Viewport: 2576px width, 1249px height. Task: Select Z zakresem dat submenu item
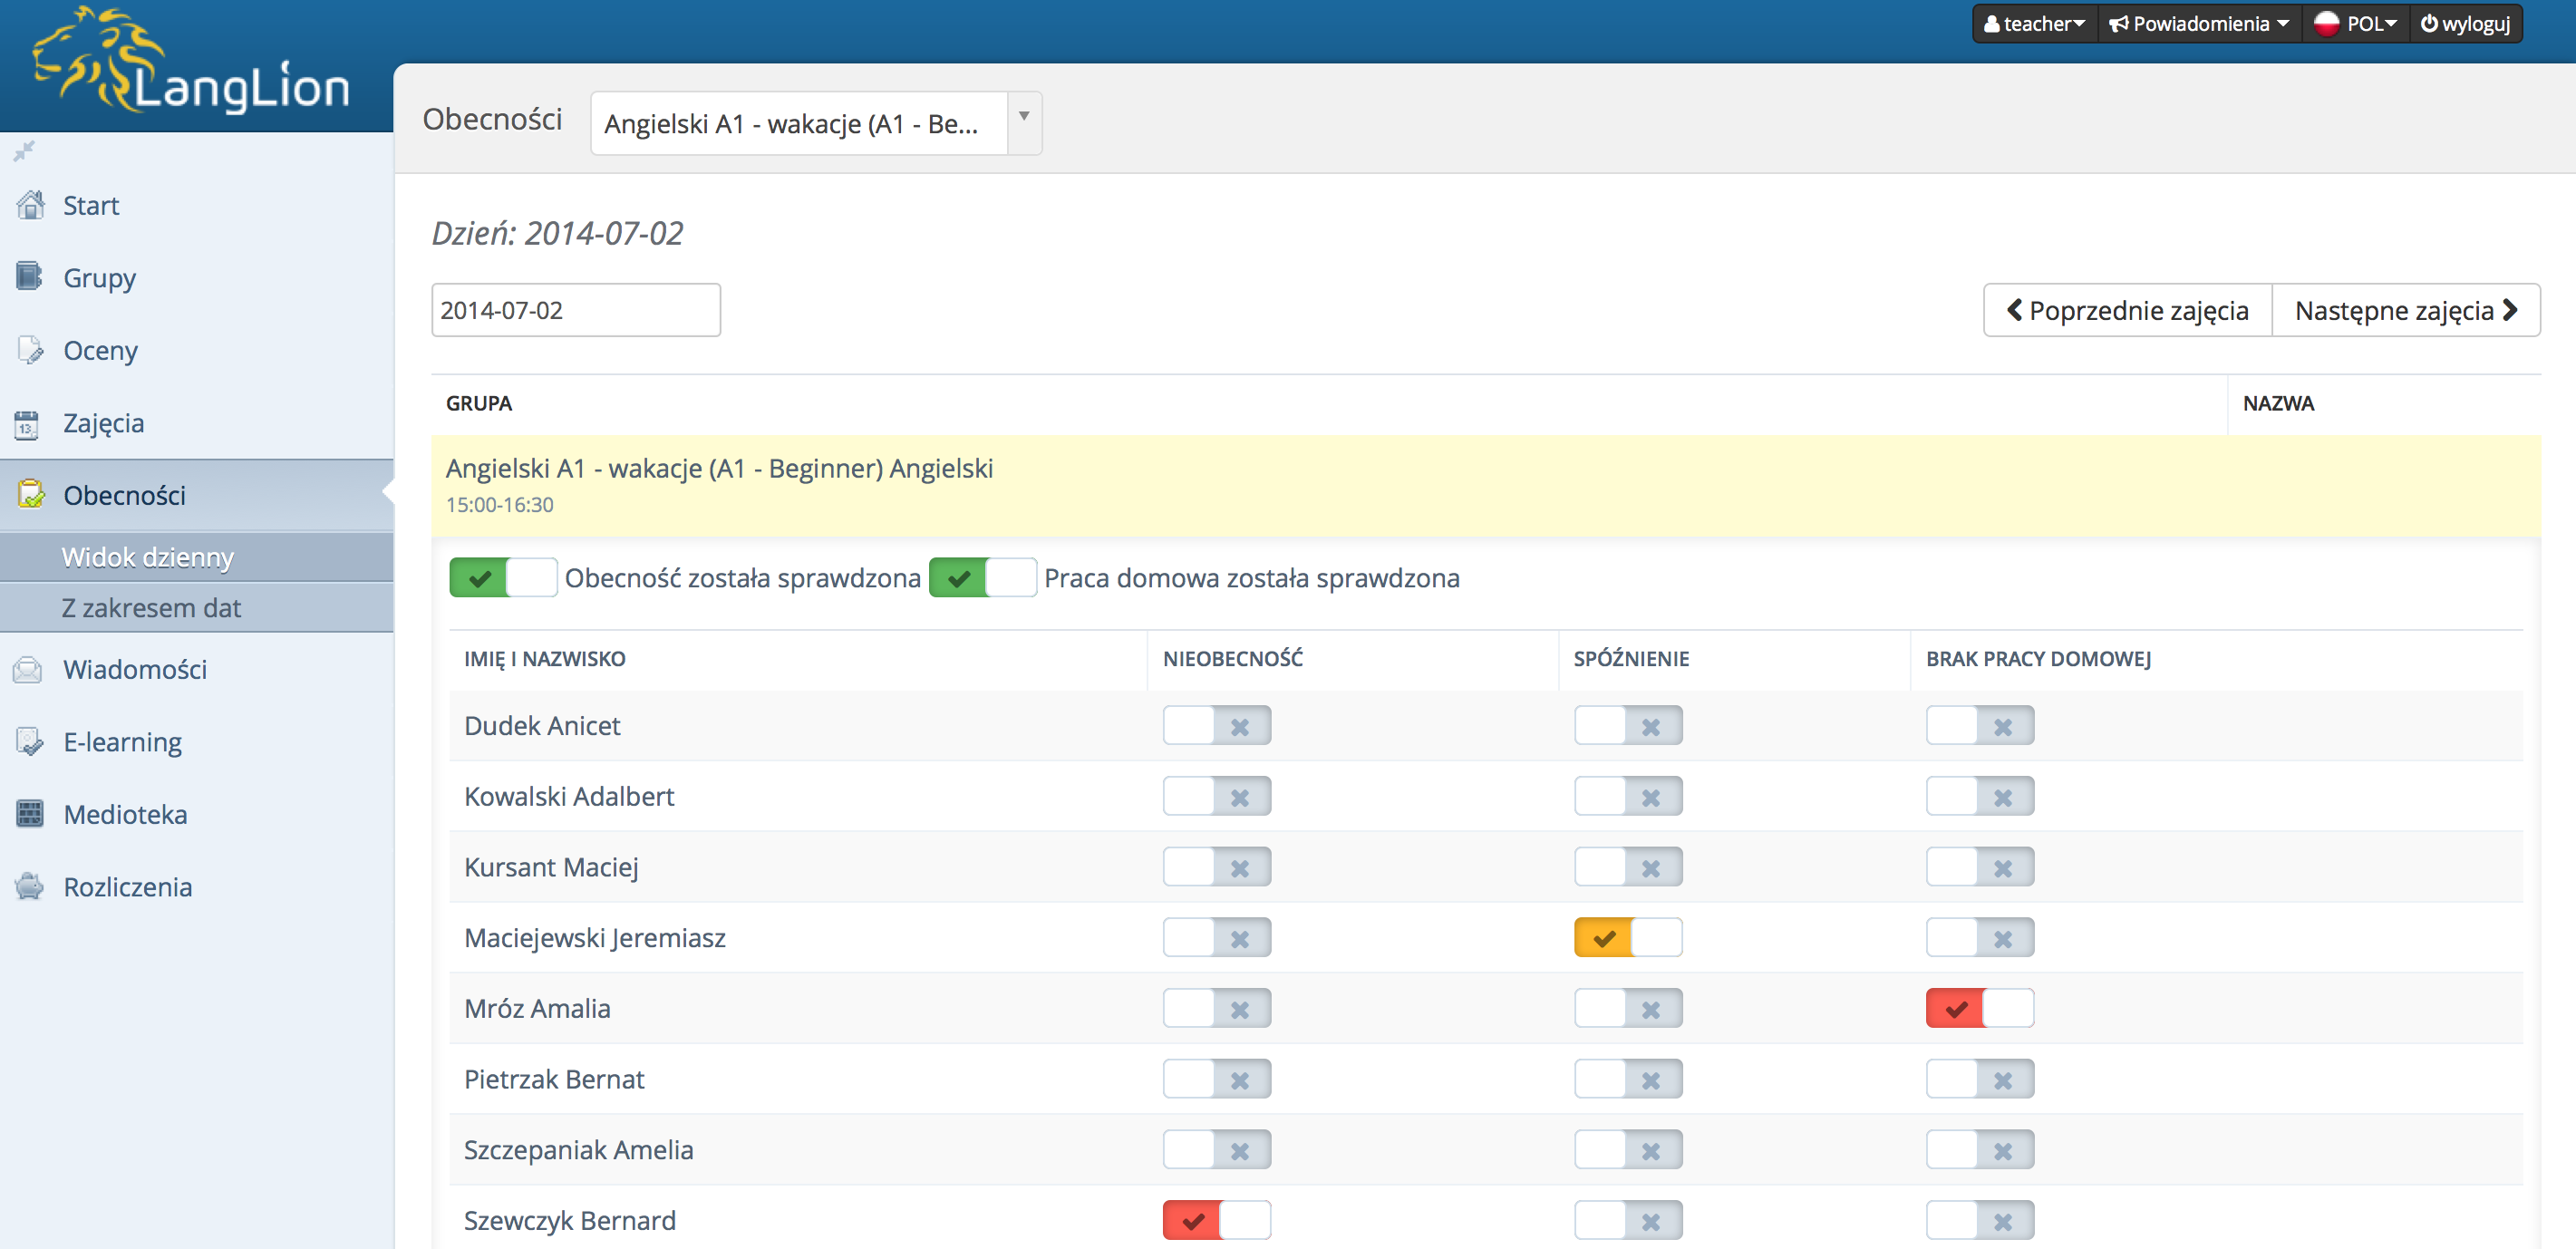[151, 608]
